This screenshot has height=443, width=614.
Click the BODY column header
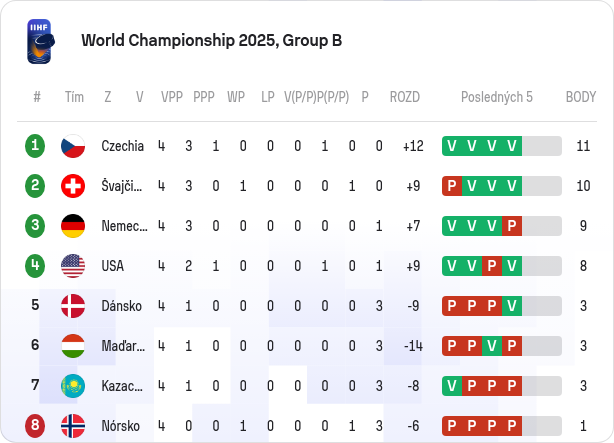(581, 97)
